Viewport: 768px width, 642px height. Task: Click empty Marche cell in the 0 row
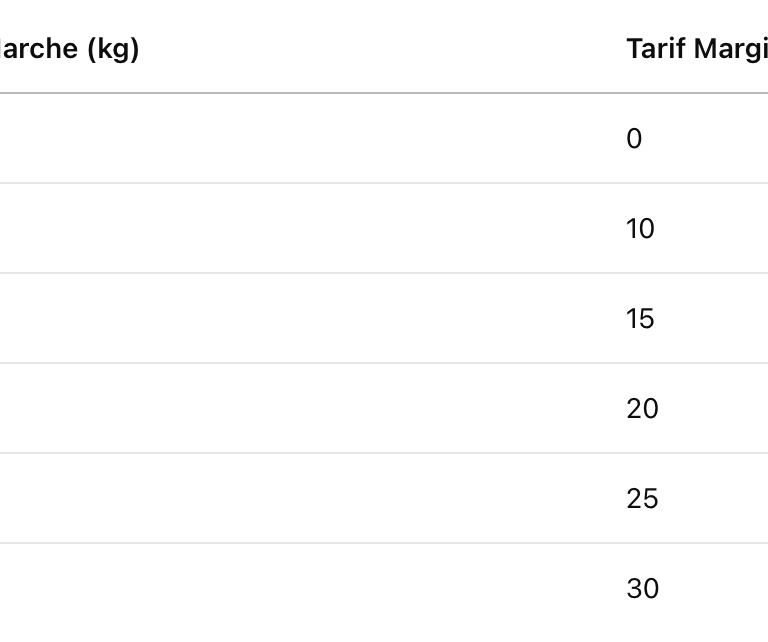click(x=300, y=139)
